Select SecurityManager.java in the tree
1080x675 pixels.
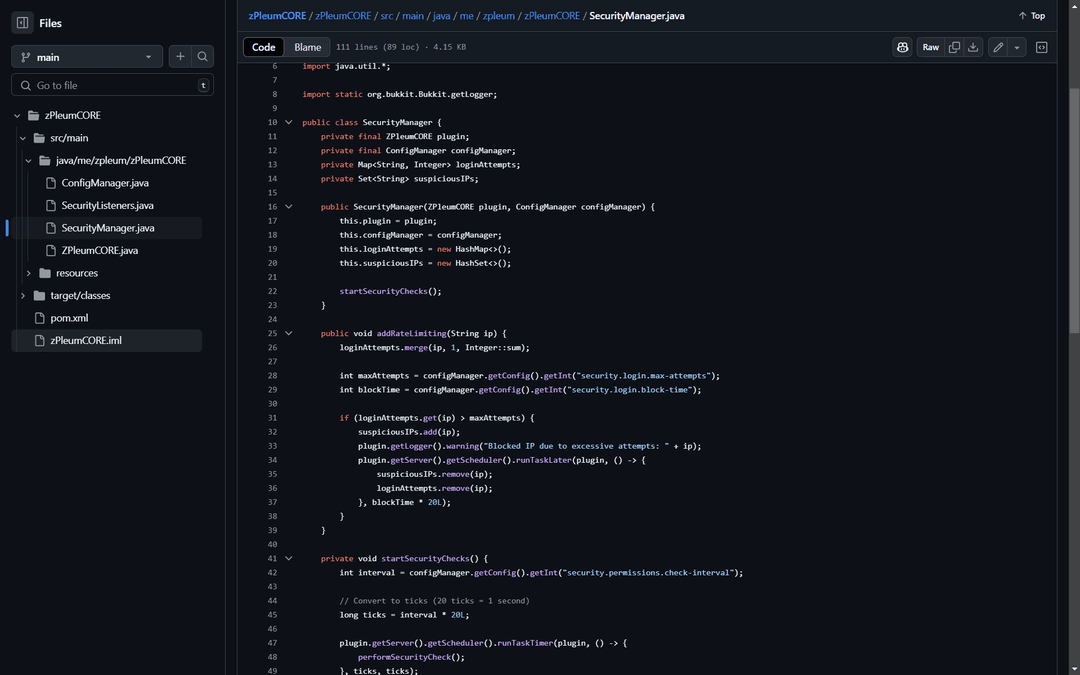107,228
